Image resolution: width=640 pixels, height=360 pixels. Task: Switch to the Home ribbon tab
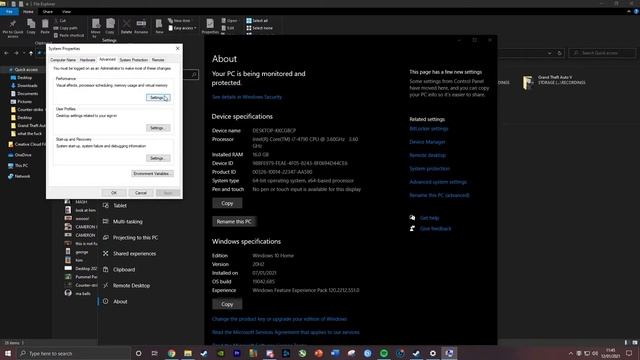coord(28,12)
